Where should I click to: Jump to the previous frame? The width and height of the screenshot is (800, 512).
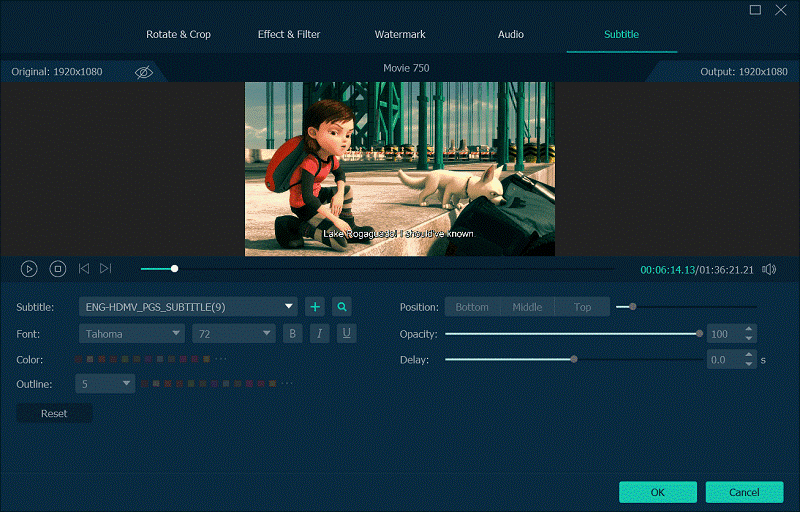[x=84, y=268]
